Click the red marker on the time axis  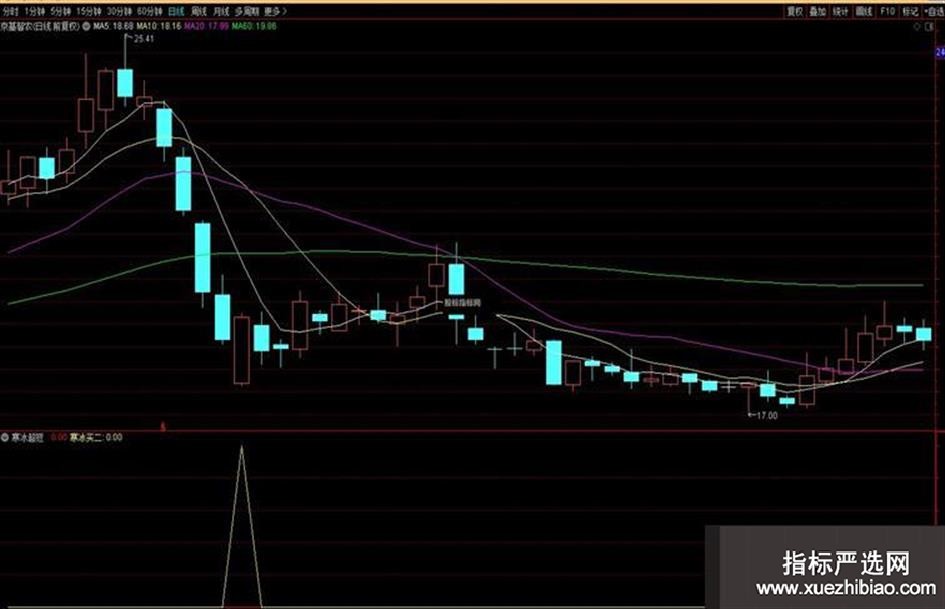(162, 426)
